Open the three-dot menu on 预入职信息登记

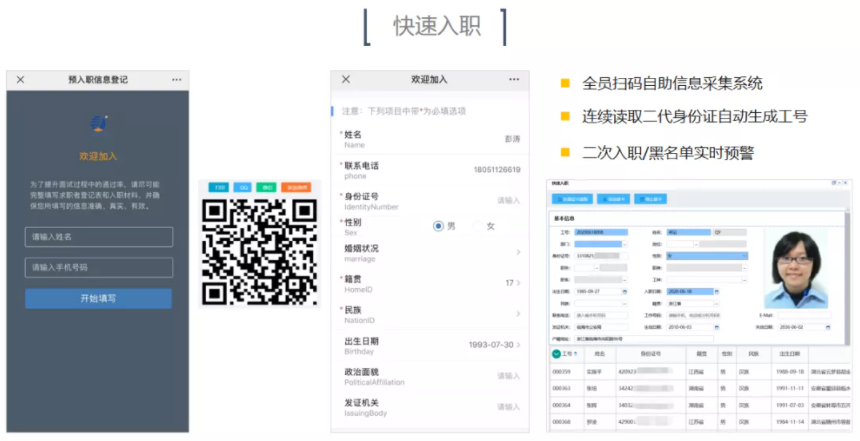[177, 79]
